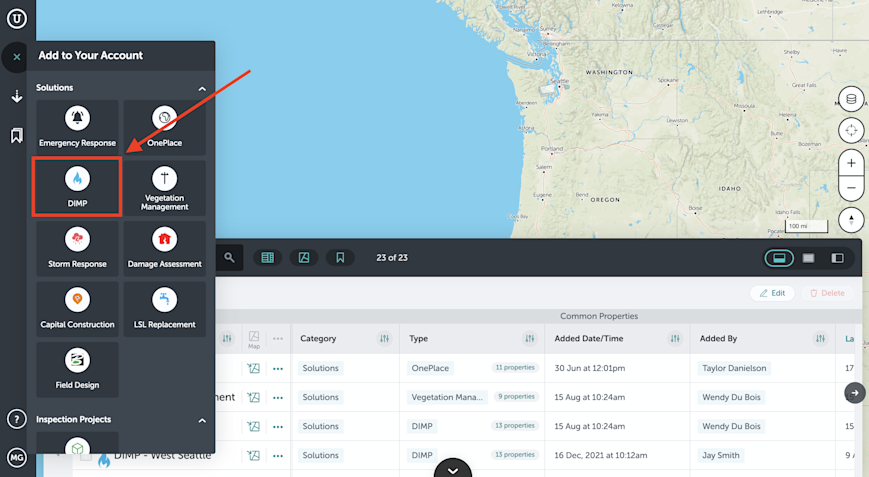Image resolution: width=869 pixels, height=477 pixels.
Task: Add Storm Response to account
Action: click(77, 248)
